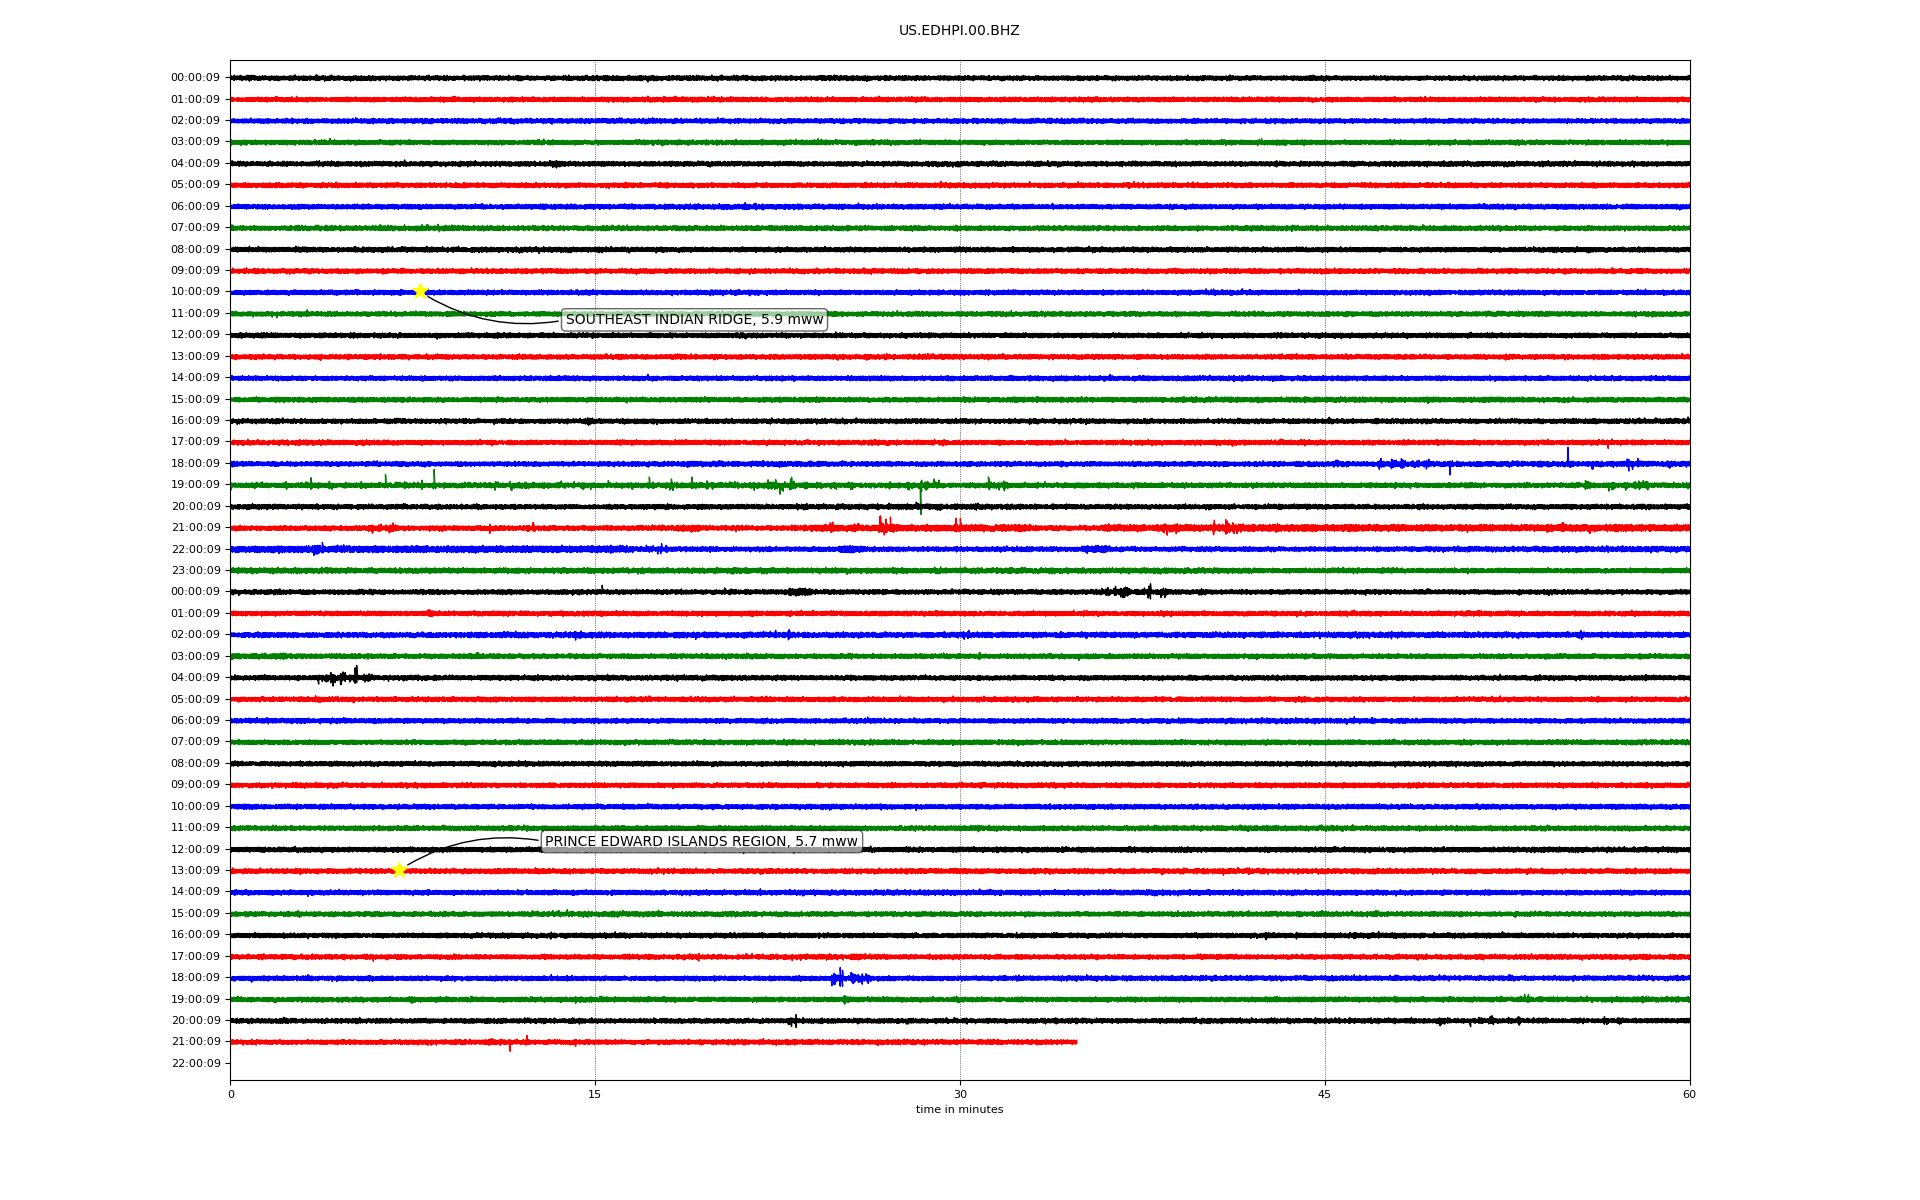Click the second 04:00:09 black trace label
Viewport: 1920px width, 1200px height.
pyautogui.click(x=195, y=677)
